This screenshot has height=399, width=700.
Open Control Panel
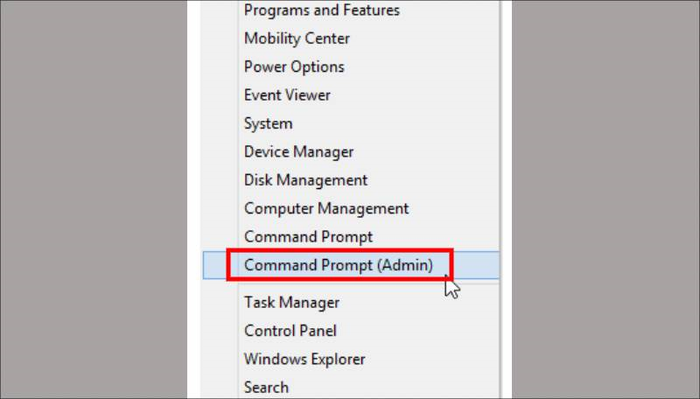290,331
